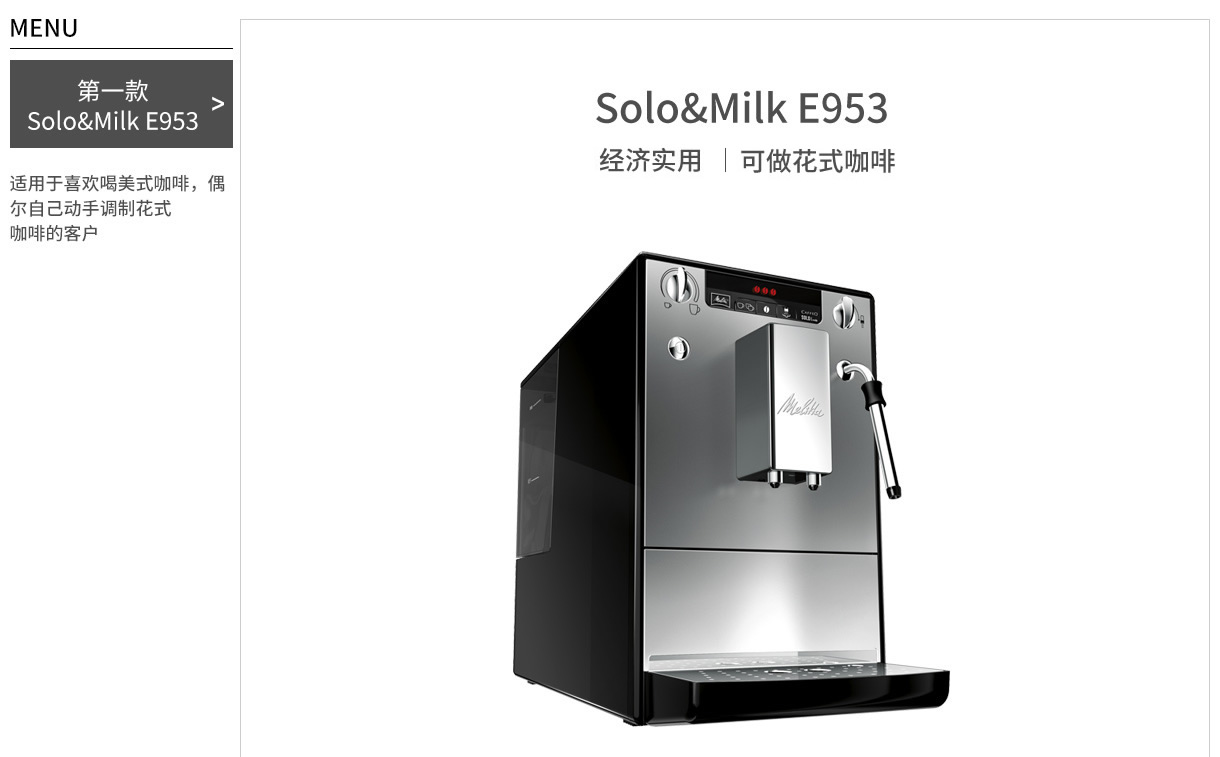Viewport: 1220px width, 757px height.
Task: Select the 第一款 Solo&Milk E953 menu entry
Action: click(x=121, y=104)
